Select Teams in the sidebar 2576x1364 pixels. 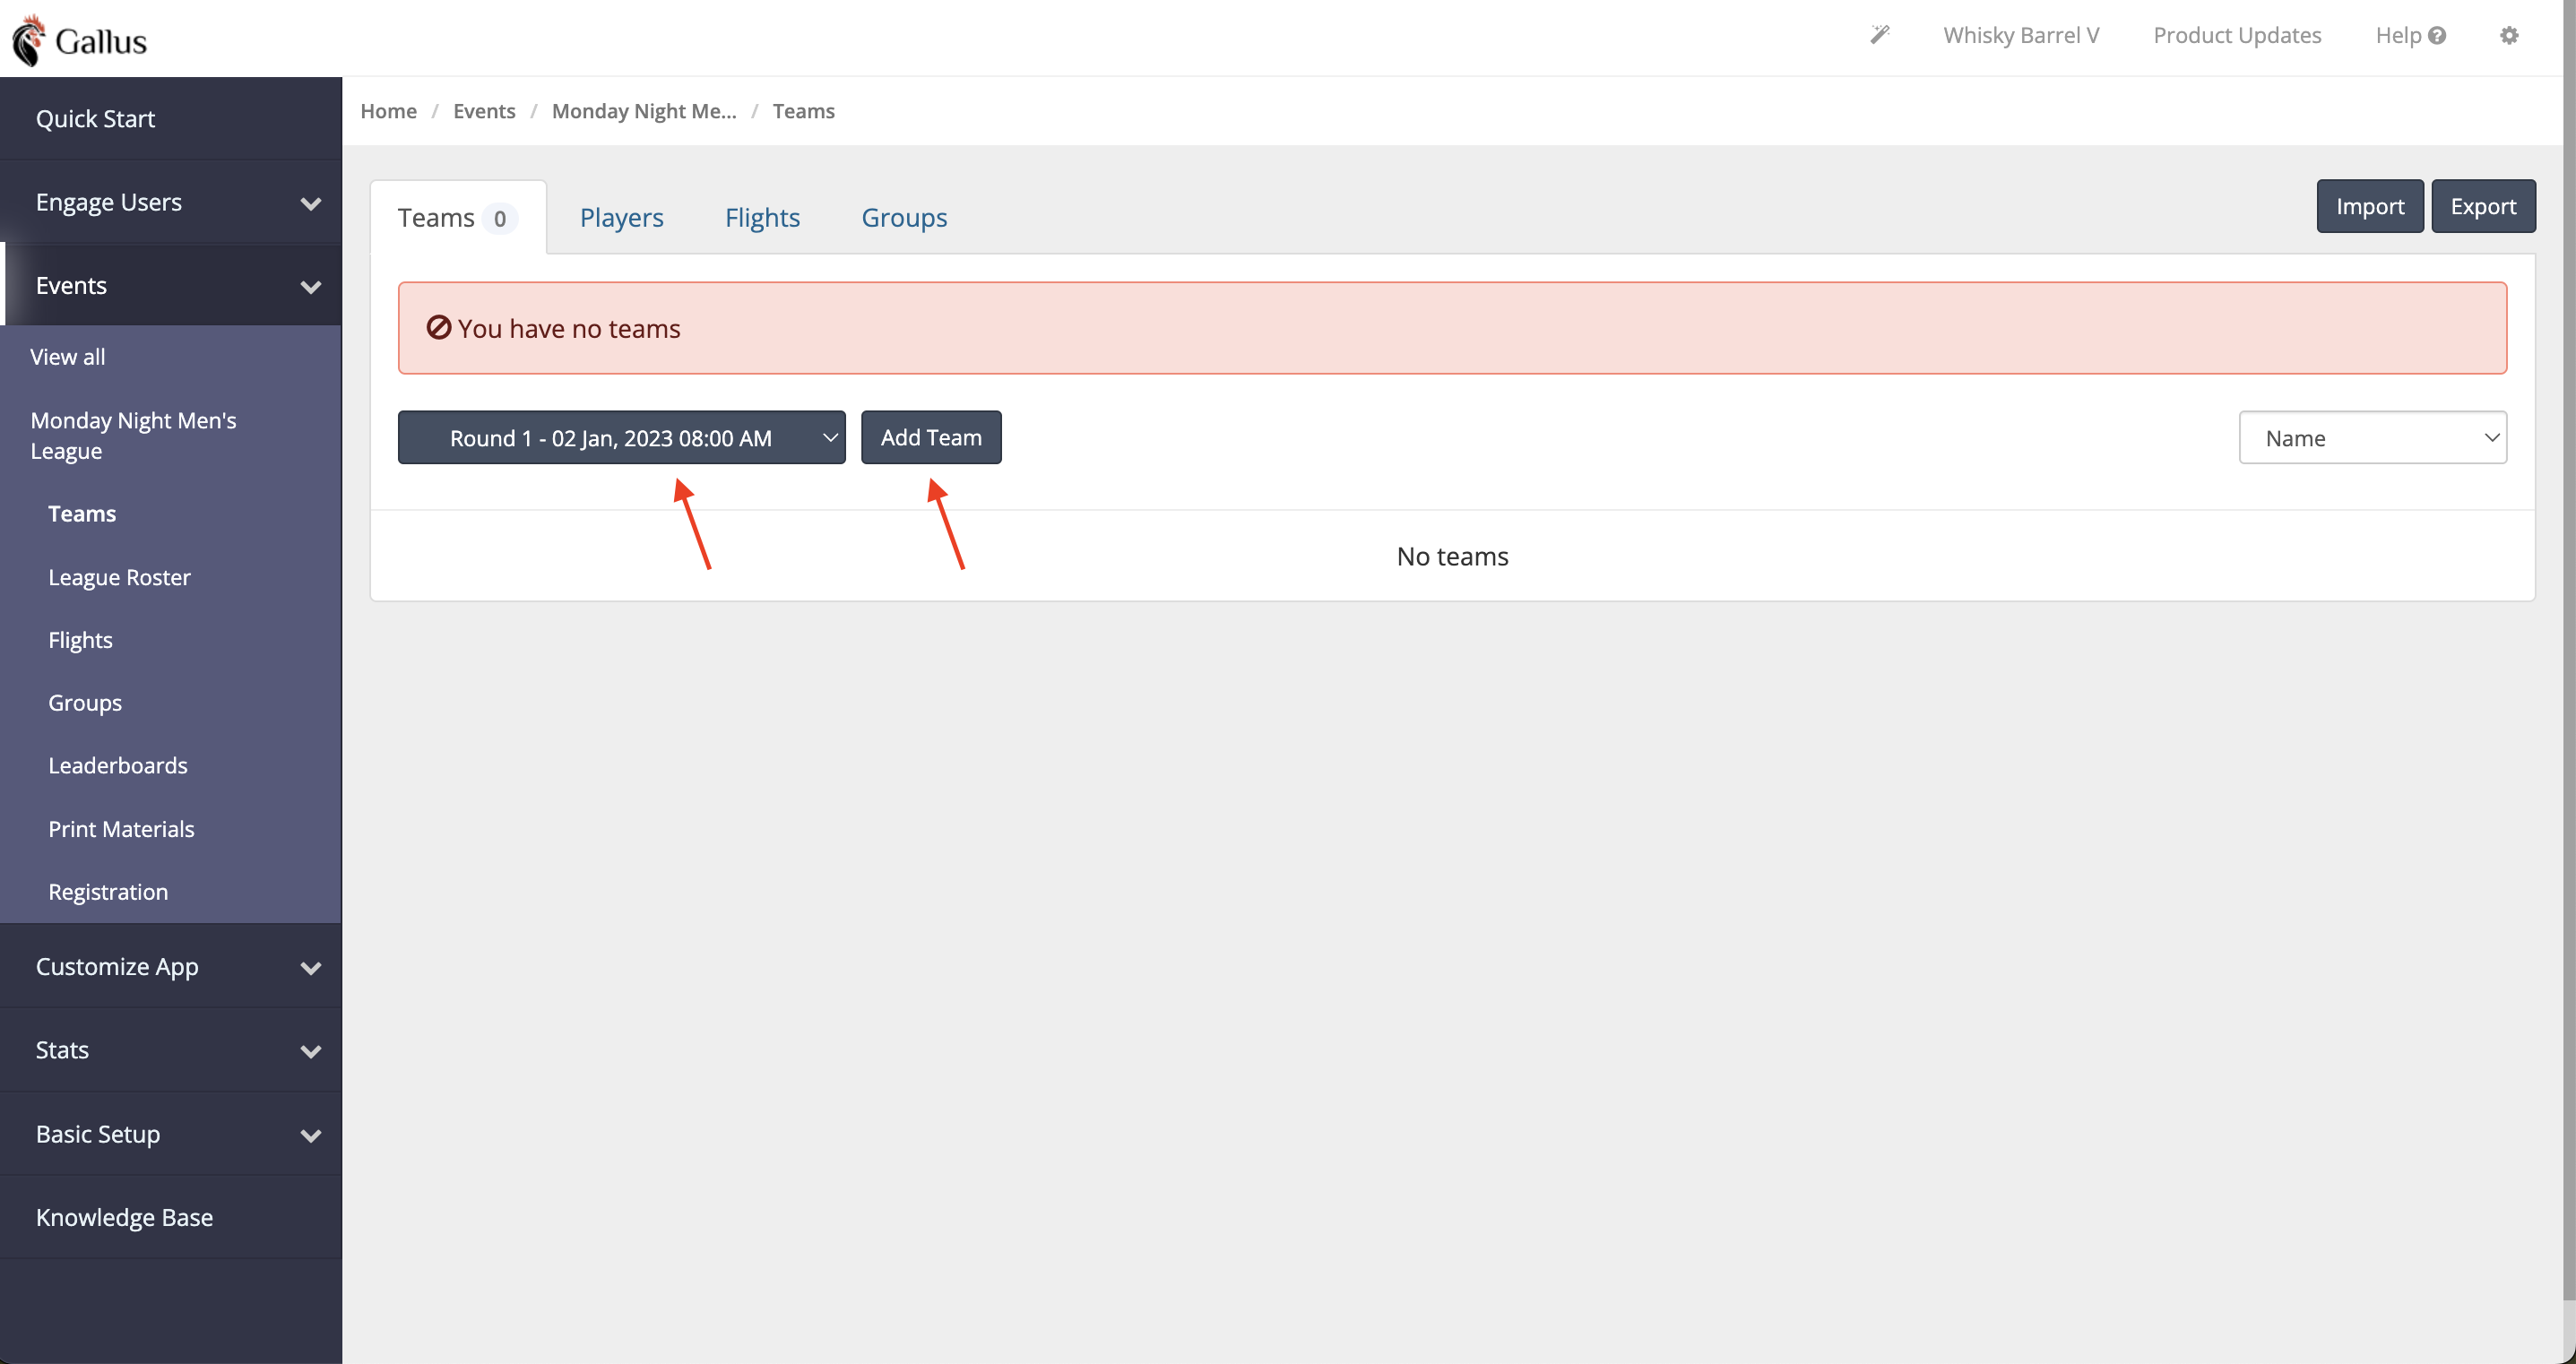pos(82,513)
